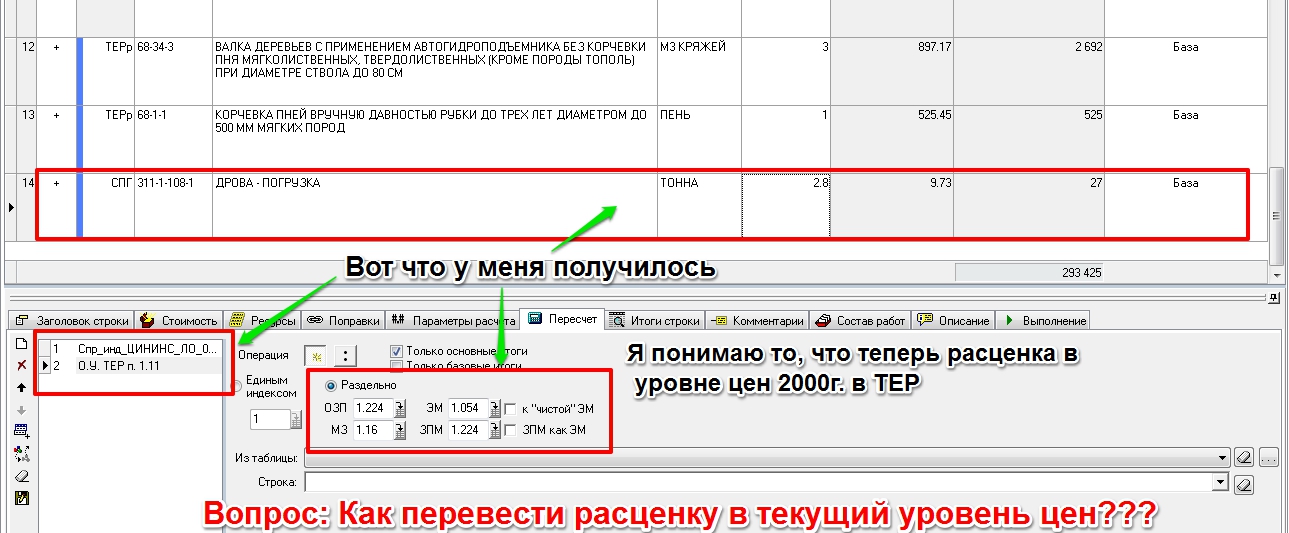This screenshot has width=1289, height=533.
Task: Open the Итоги строки tab
Action: point(656,321)
